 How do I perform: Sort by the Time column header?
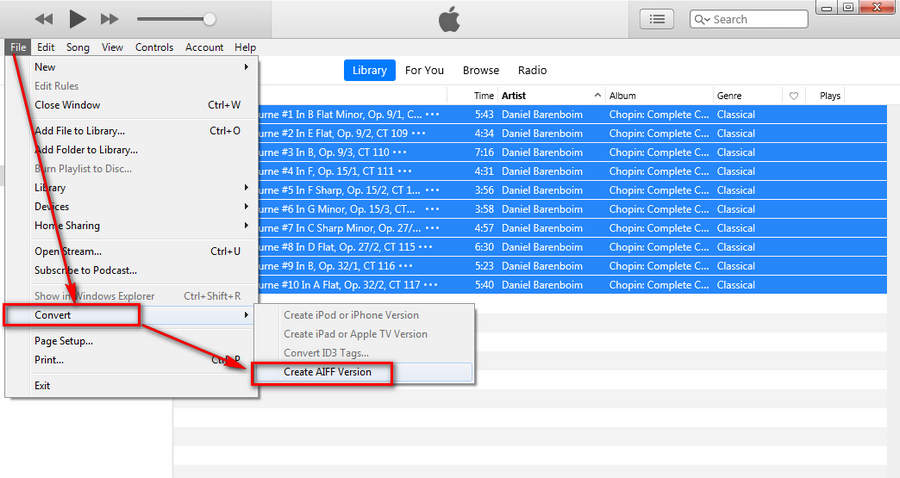click(x=483, y=96)
